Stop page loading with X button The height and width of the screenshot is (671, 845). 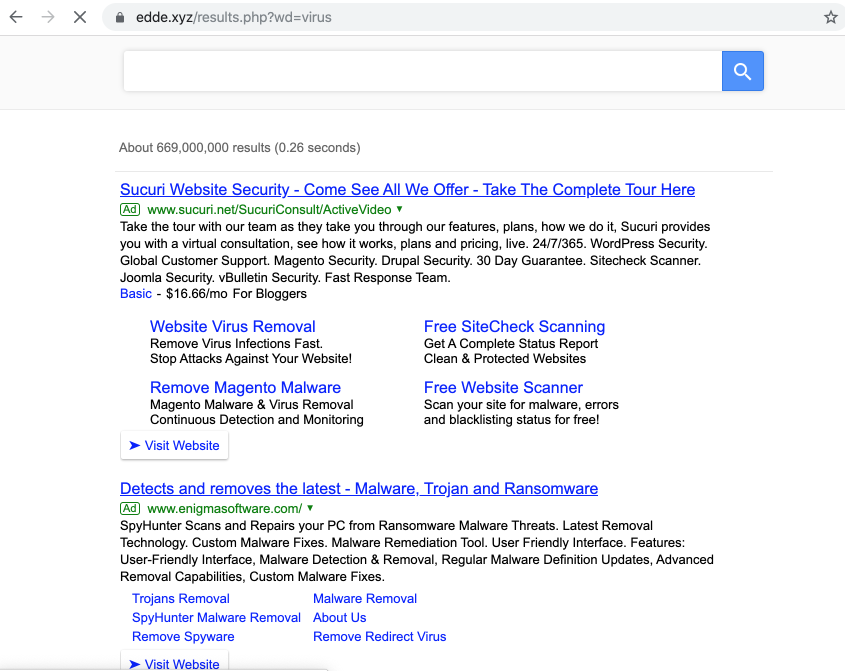[x=81, y=17]
